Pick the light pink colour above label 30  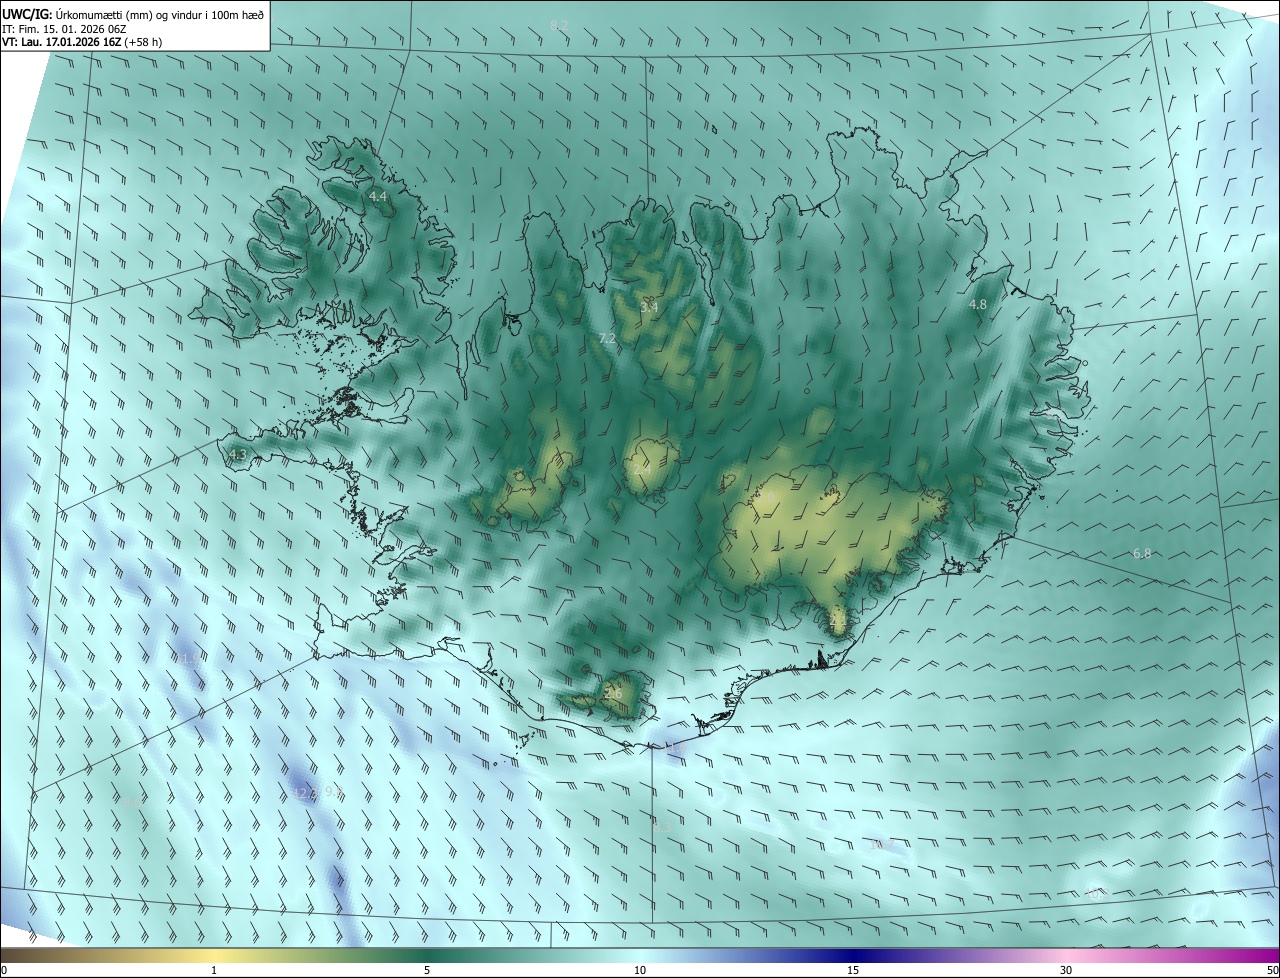1066,955
